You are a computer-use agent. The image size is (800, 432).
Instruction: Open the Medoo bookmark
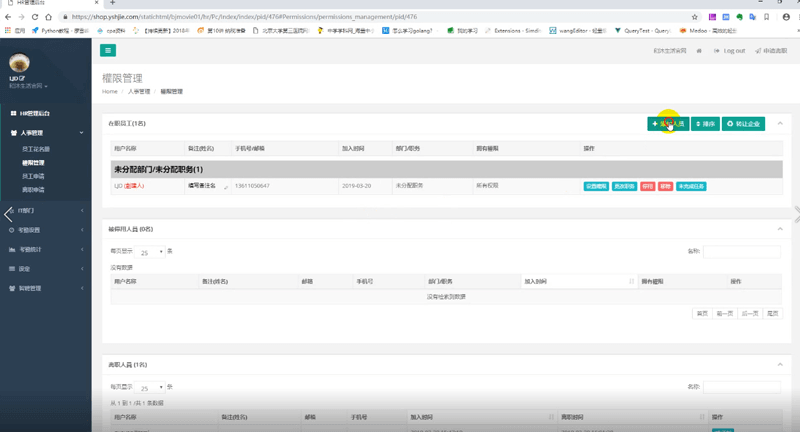click(x=708, y=31)
